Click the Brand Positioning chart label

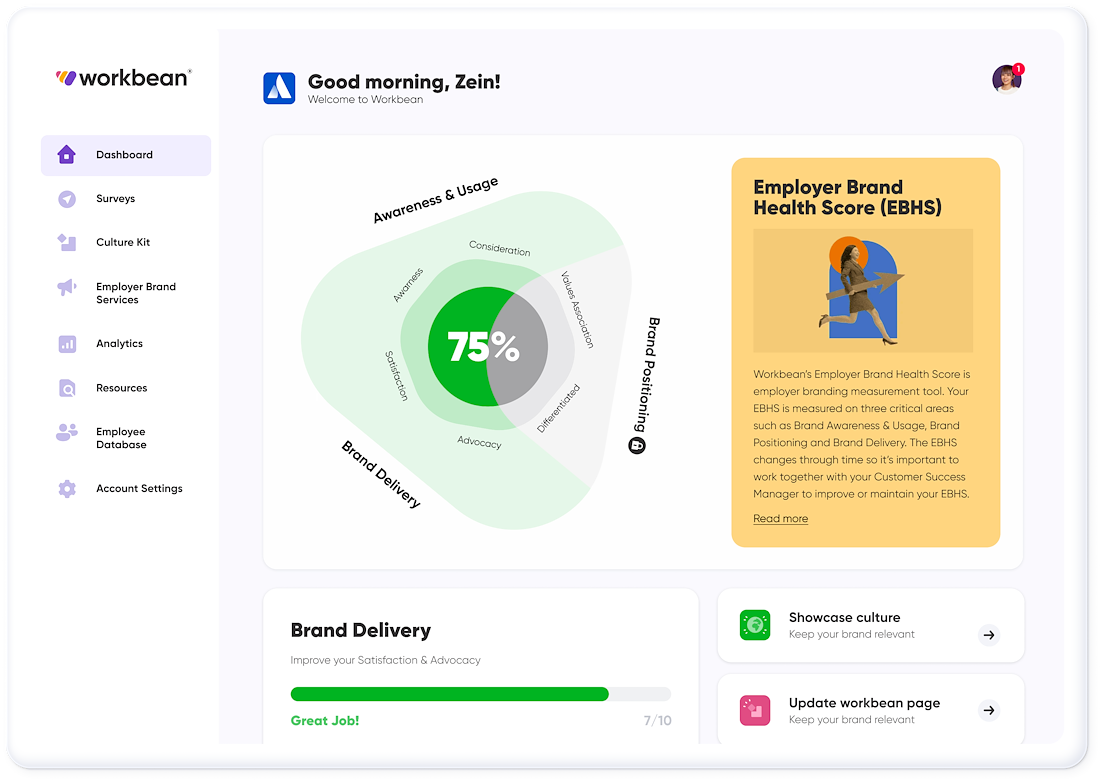click(648, 375)
